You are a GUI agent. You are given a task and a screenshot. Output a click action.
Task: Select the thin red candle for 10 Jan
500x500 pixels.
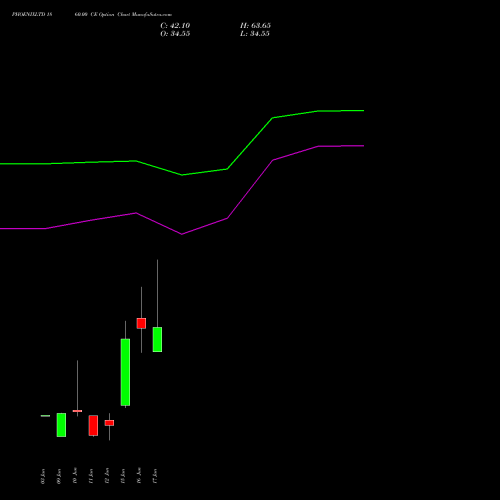coord(77,411)
